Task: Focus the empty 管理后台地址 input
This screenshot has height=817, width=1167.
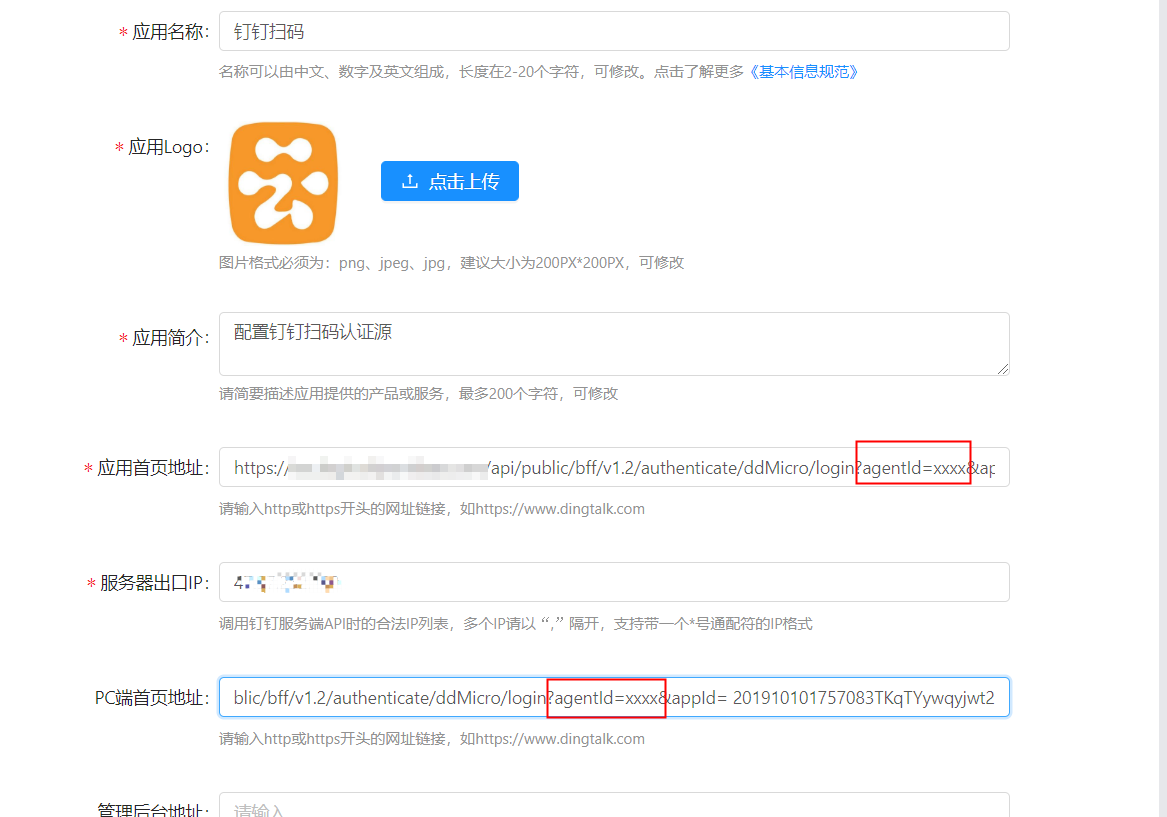Action: 613,808
